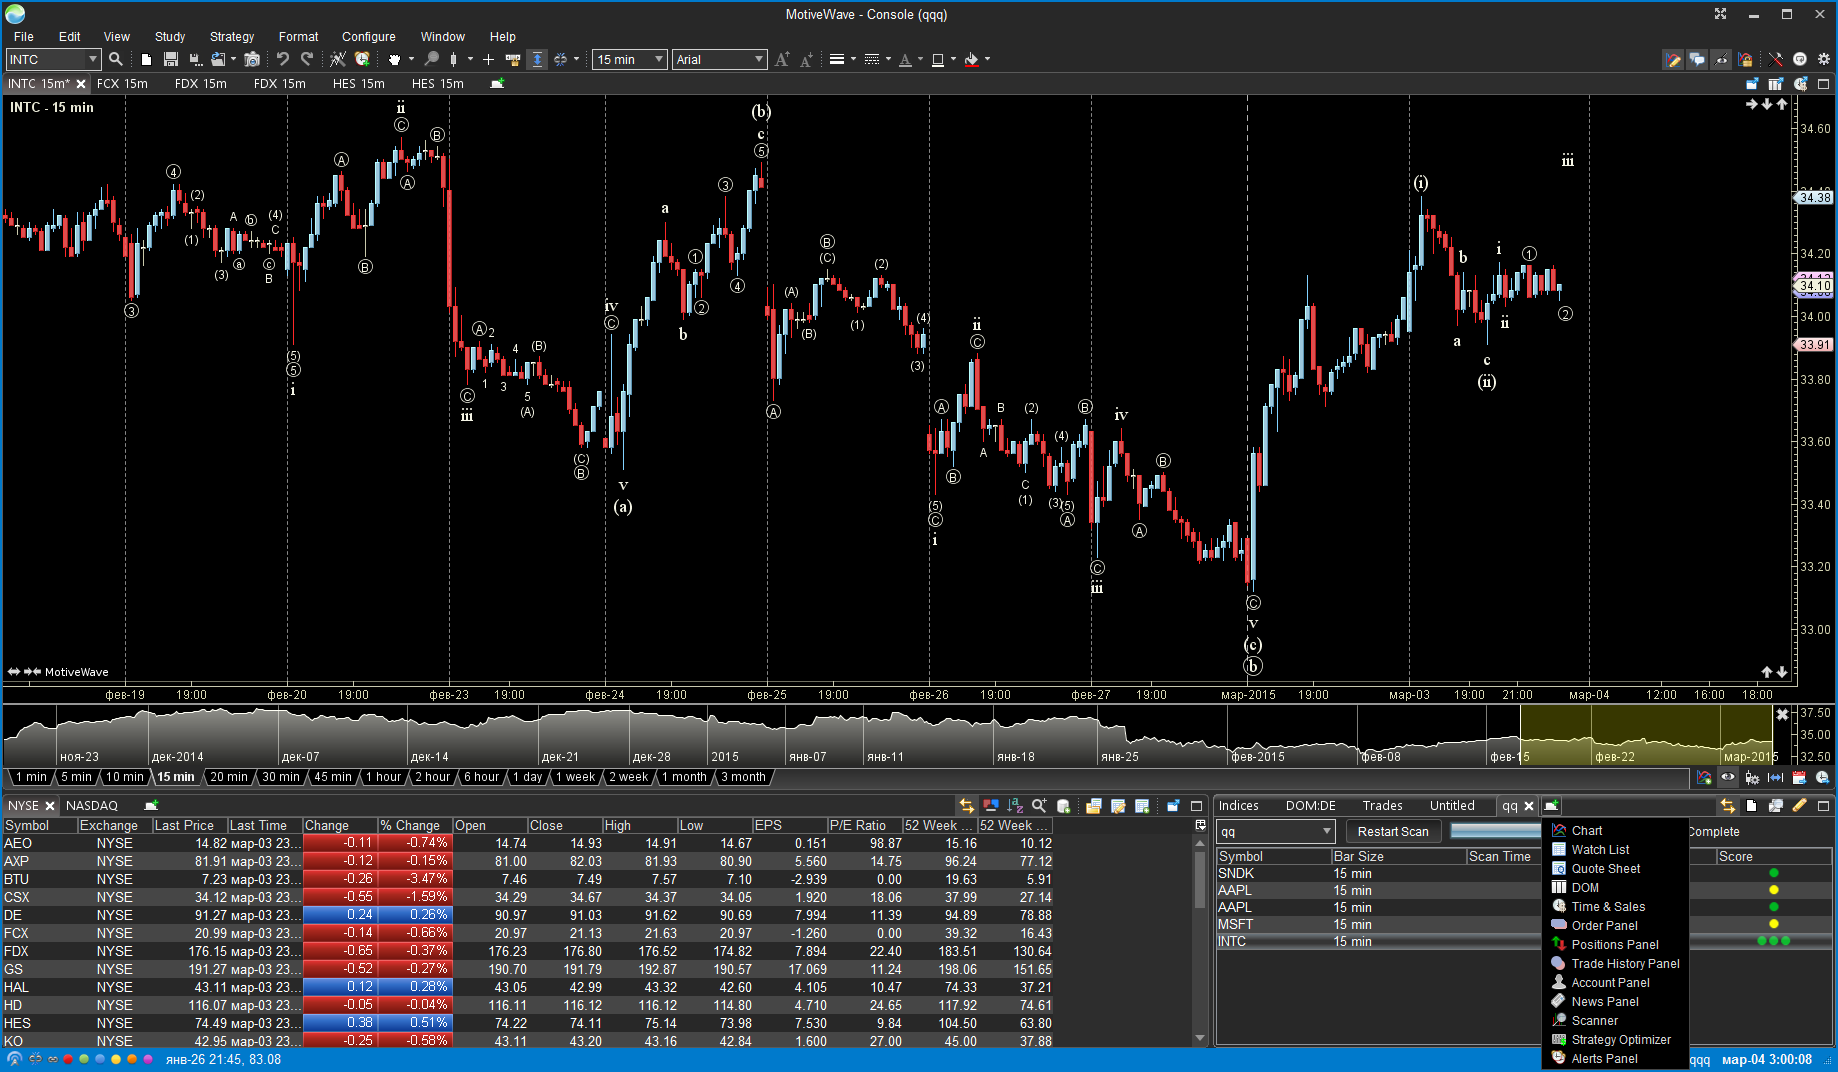The width and height of the screenshot is (1838, 1072).
Task: Click the Restart Scan button
Action: pos(1392,832)
